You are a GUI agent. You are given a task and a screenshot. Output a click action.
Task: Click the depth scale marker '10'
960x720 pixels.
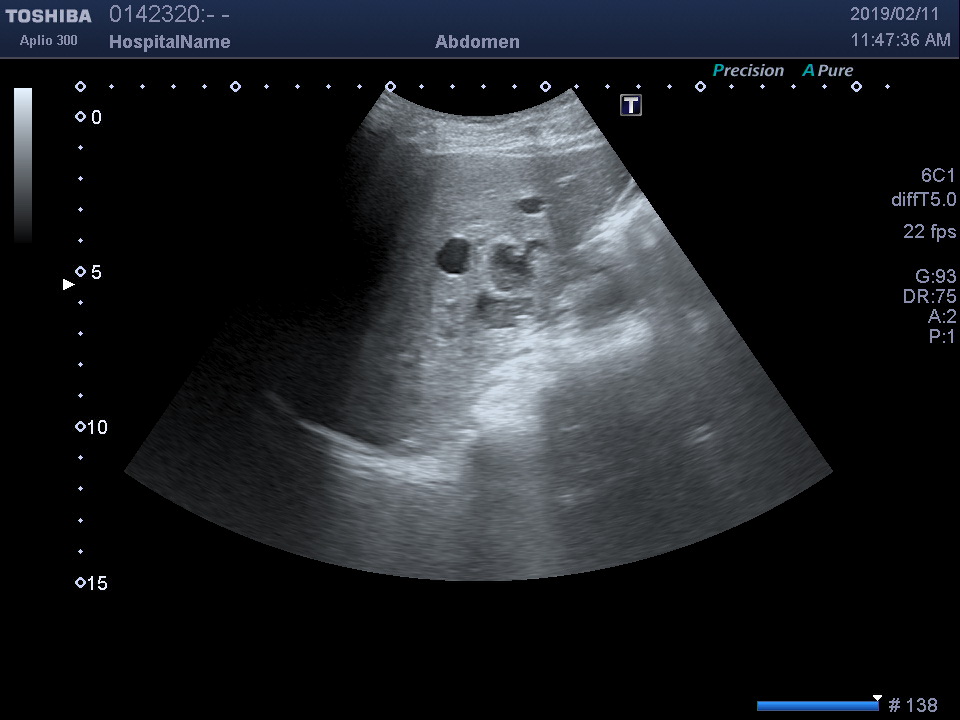click(x=97, y=427)
